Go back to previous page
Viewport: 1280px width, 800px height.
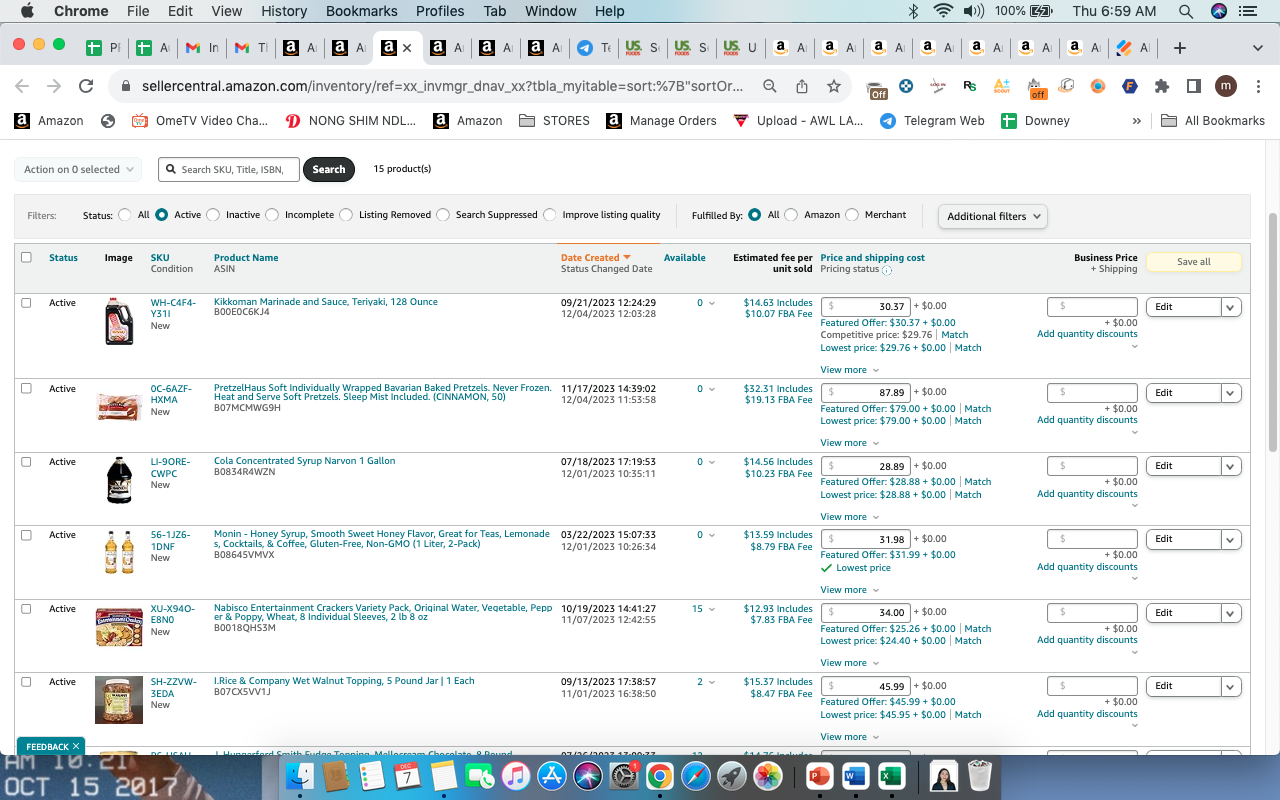[22, 87]
